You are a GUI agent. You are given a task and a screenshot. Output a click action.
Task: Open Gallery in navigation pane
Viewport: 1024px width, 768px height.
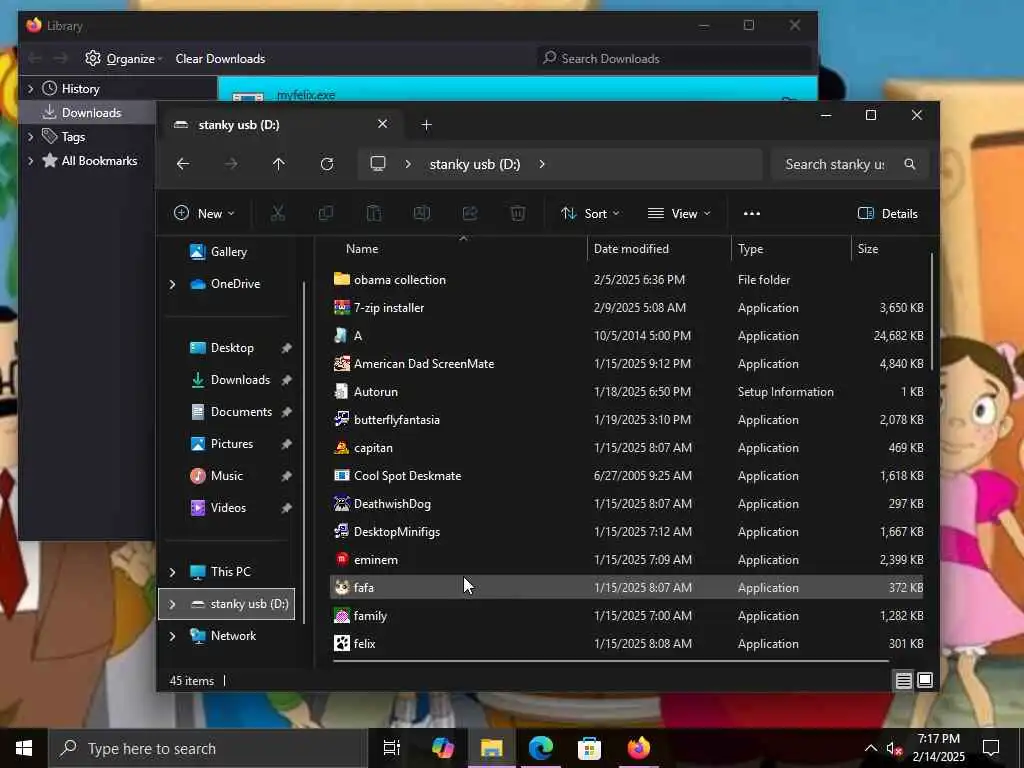229,251
